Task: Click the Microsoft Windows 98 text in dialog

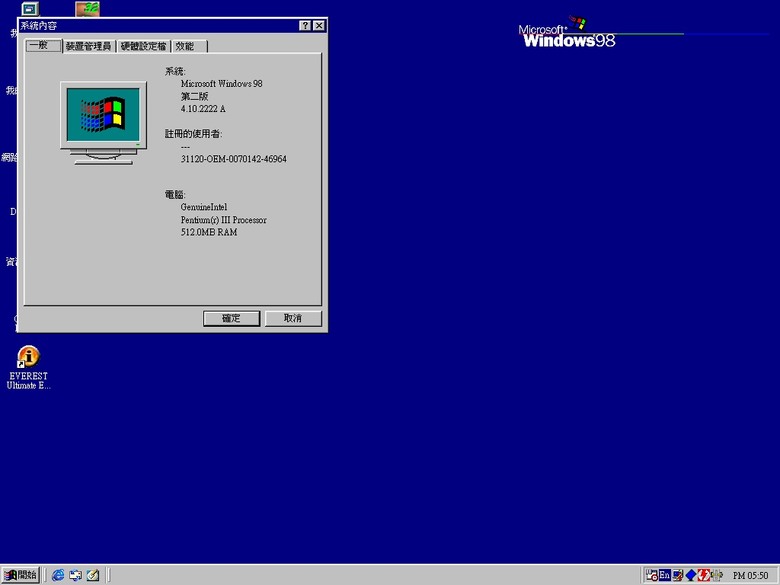Action: pos(221,84)
